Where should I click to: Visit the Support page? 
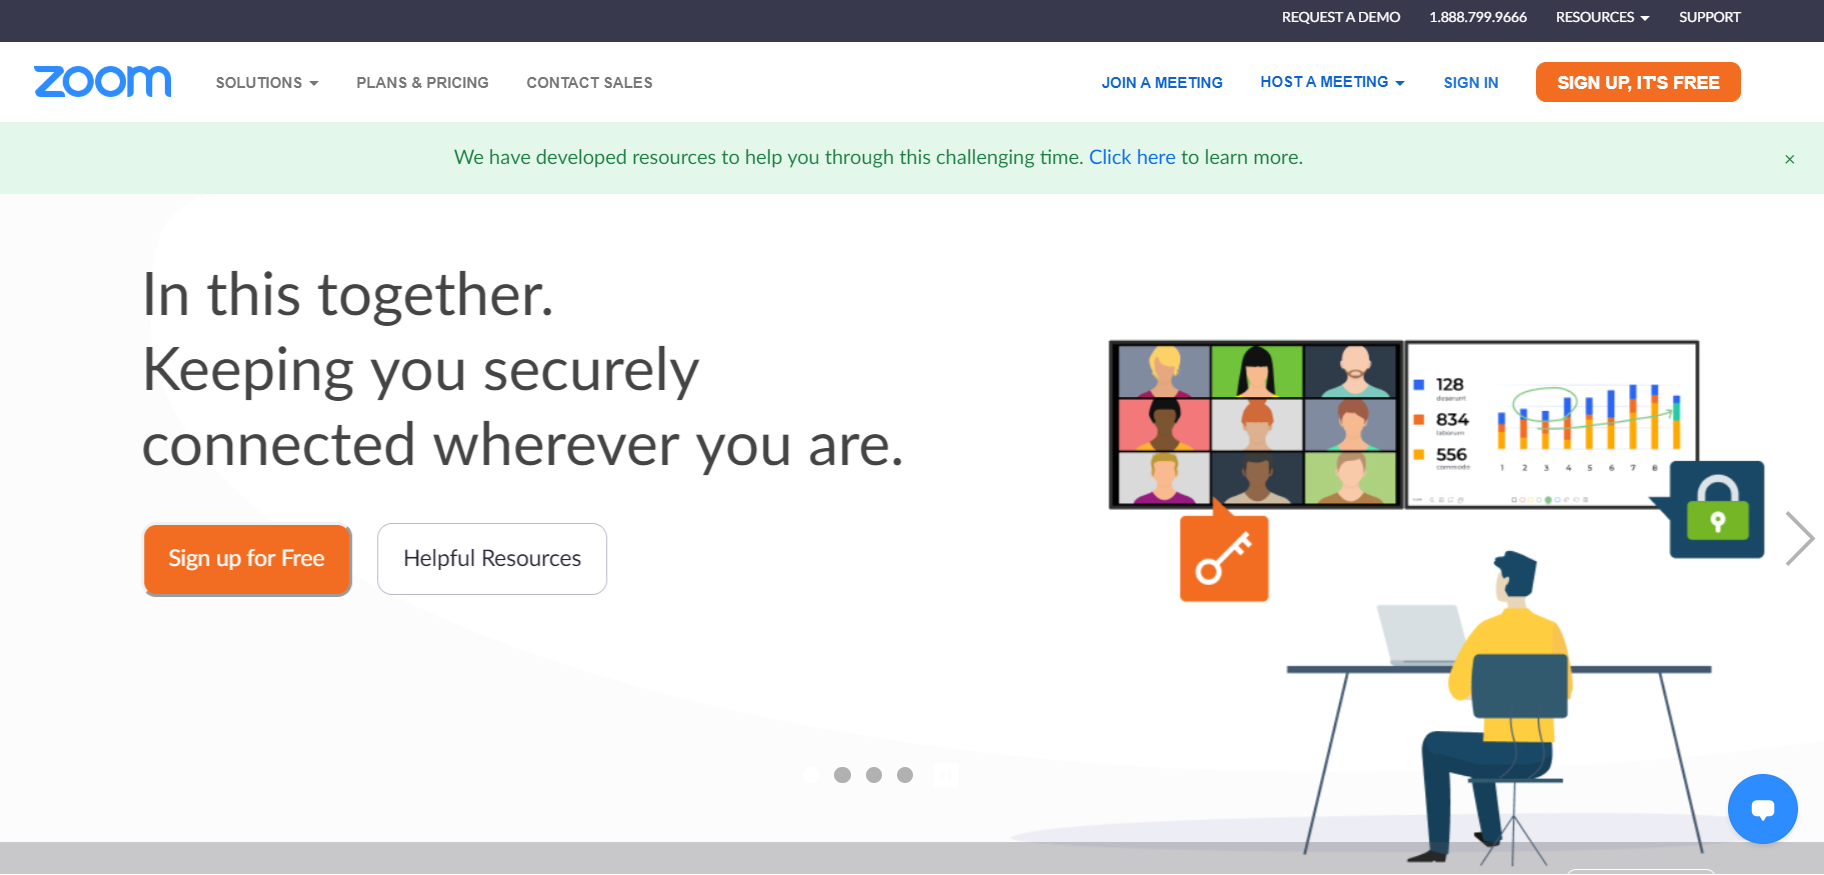1710,17
